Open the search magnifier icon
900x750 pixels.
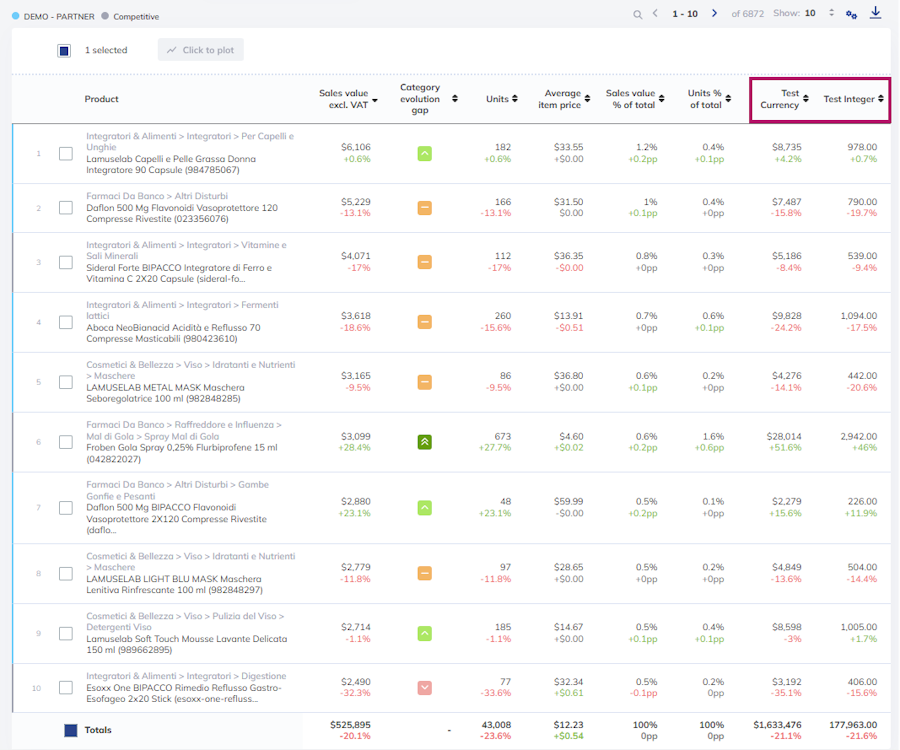pos(637,14)
